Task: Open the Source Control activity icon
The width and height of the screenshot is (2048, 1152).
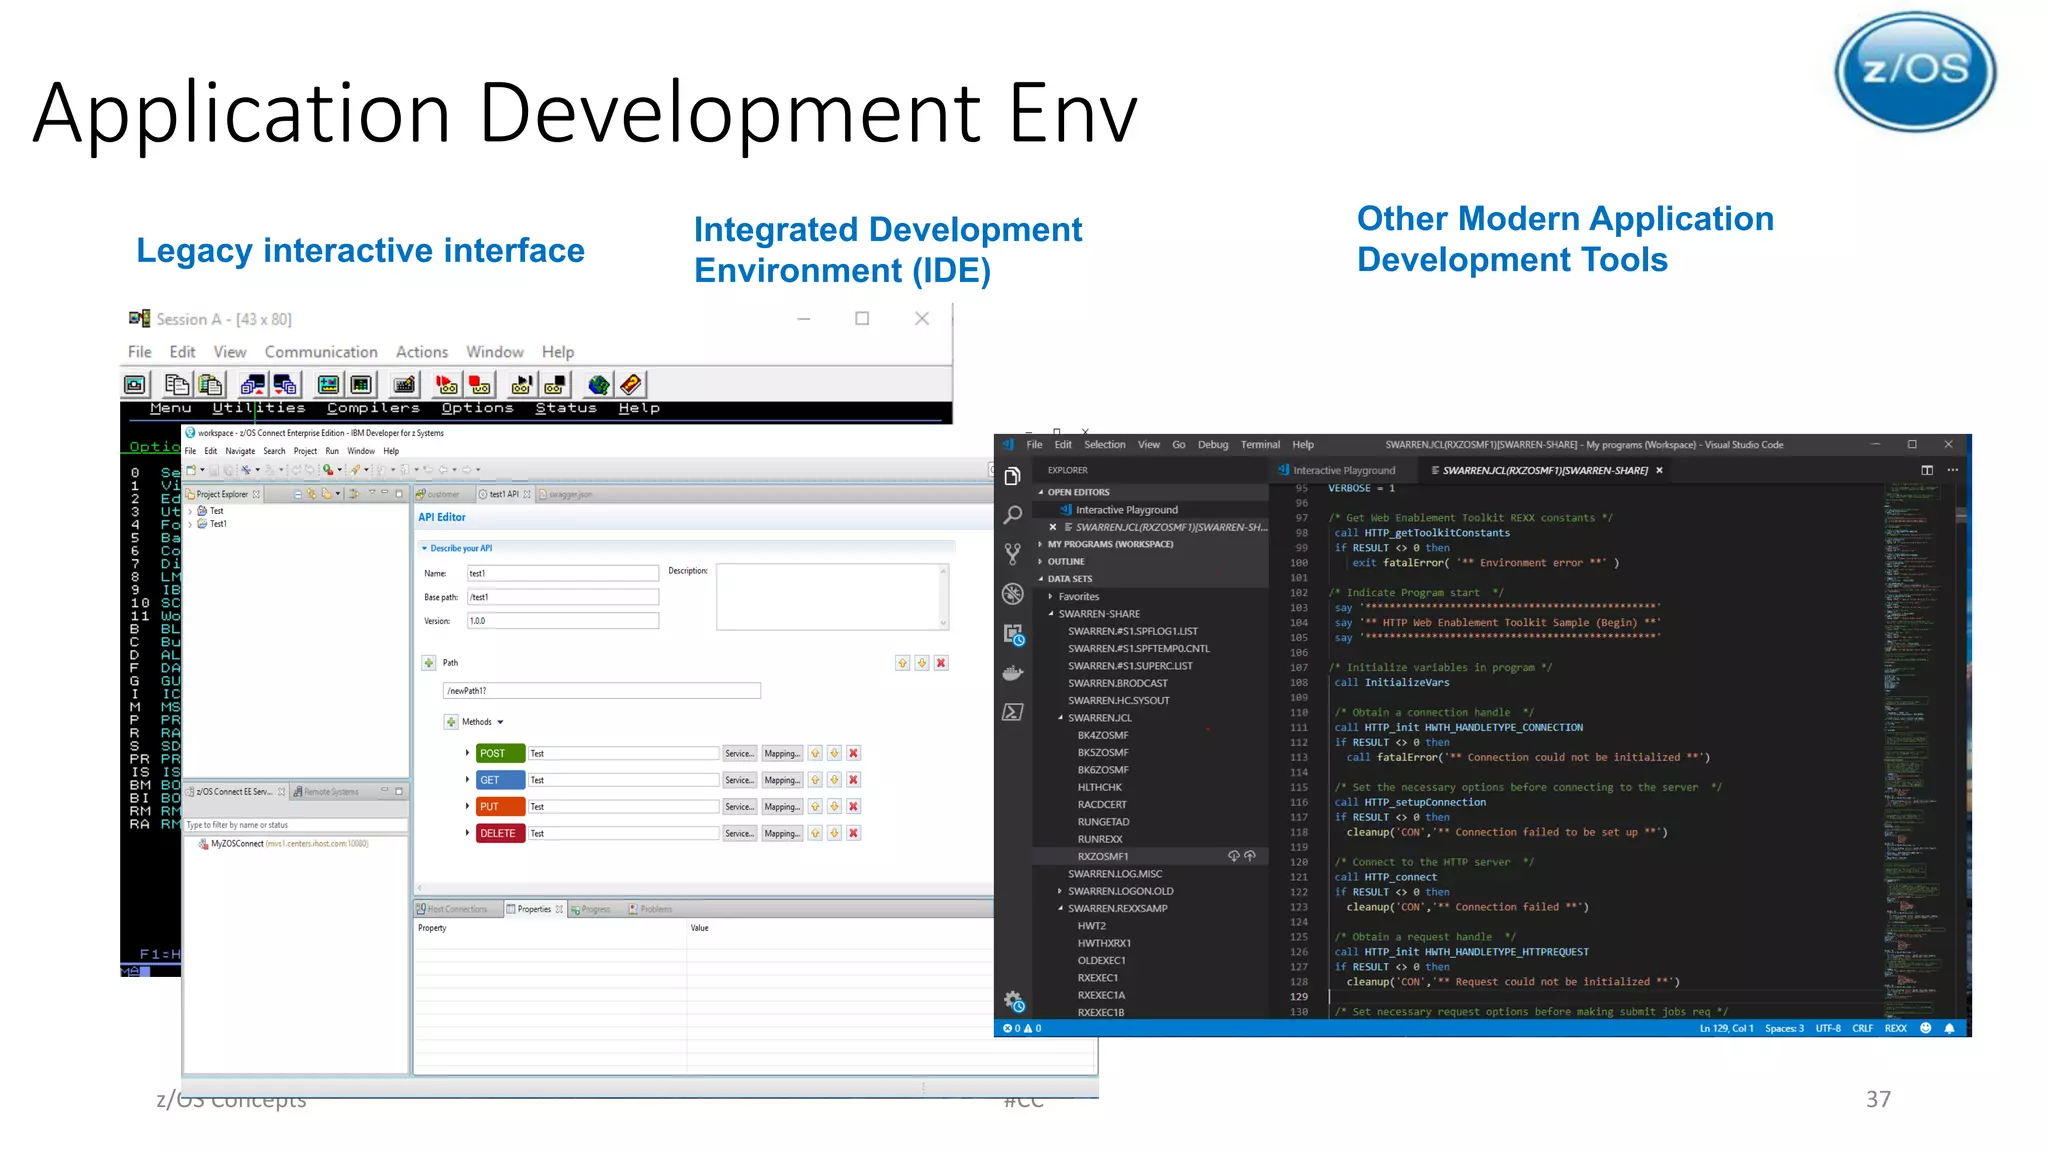Action: [x=1012, y=554]
